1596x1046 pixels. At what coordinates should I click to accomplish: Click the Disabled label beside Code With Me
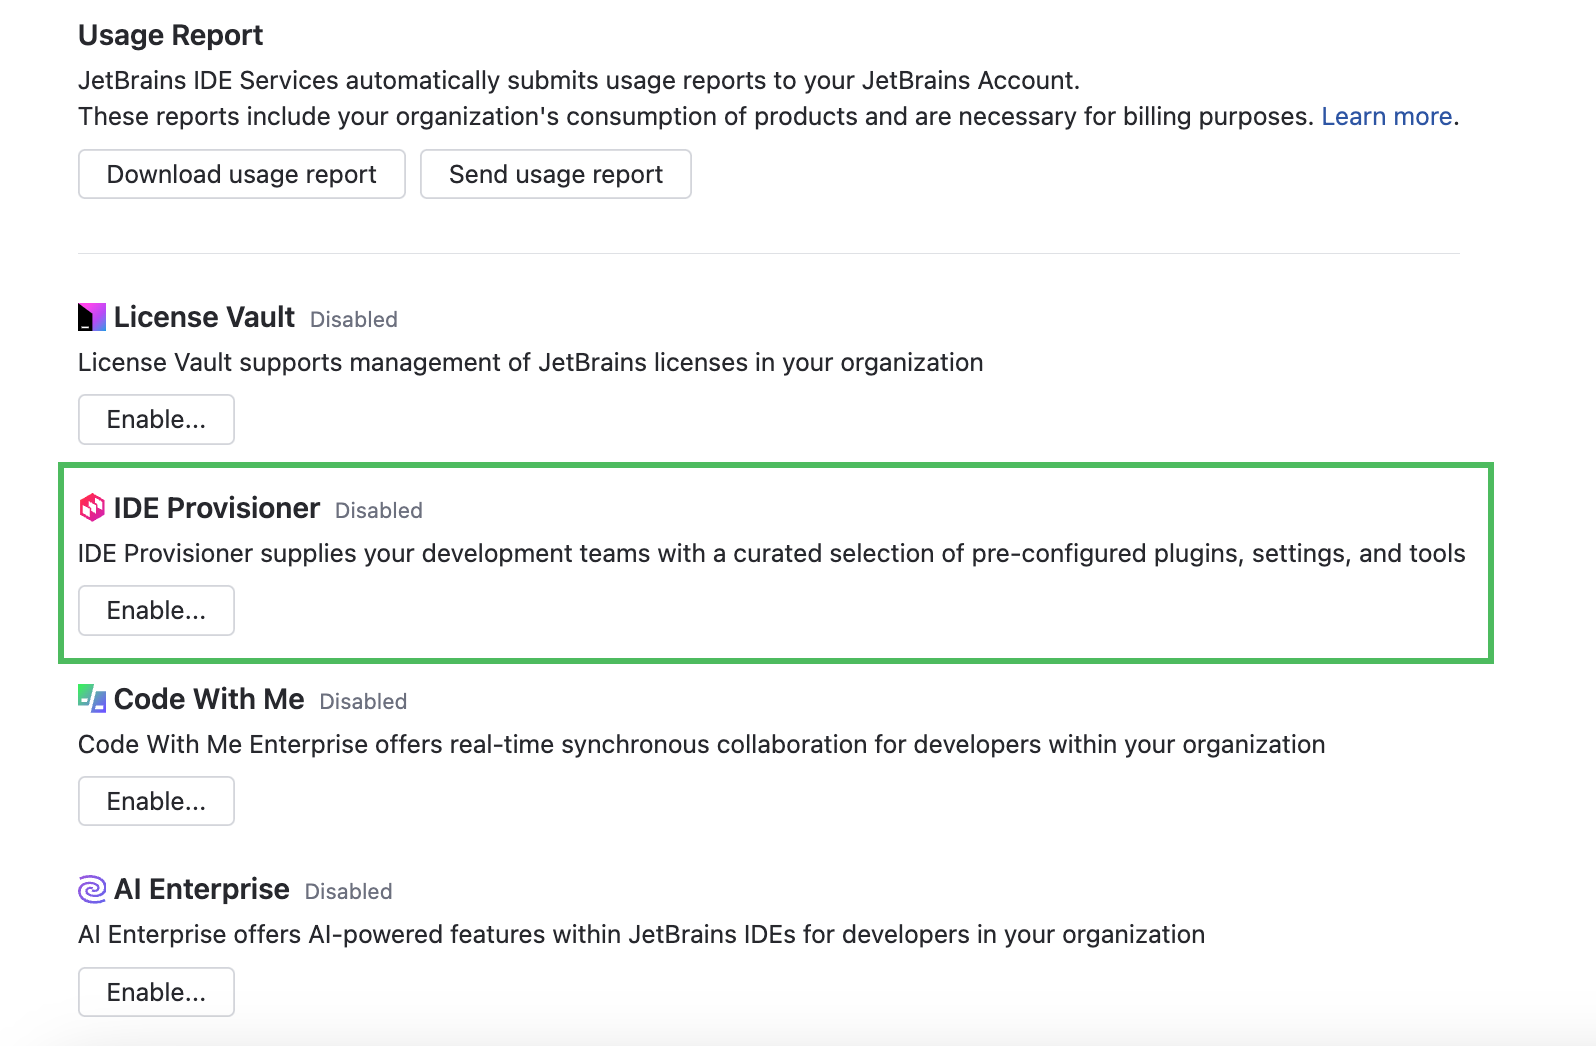tap(363, 702)
